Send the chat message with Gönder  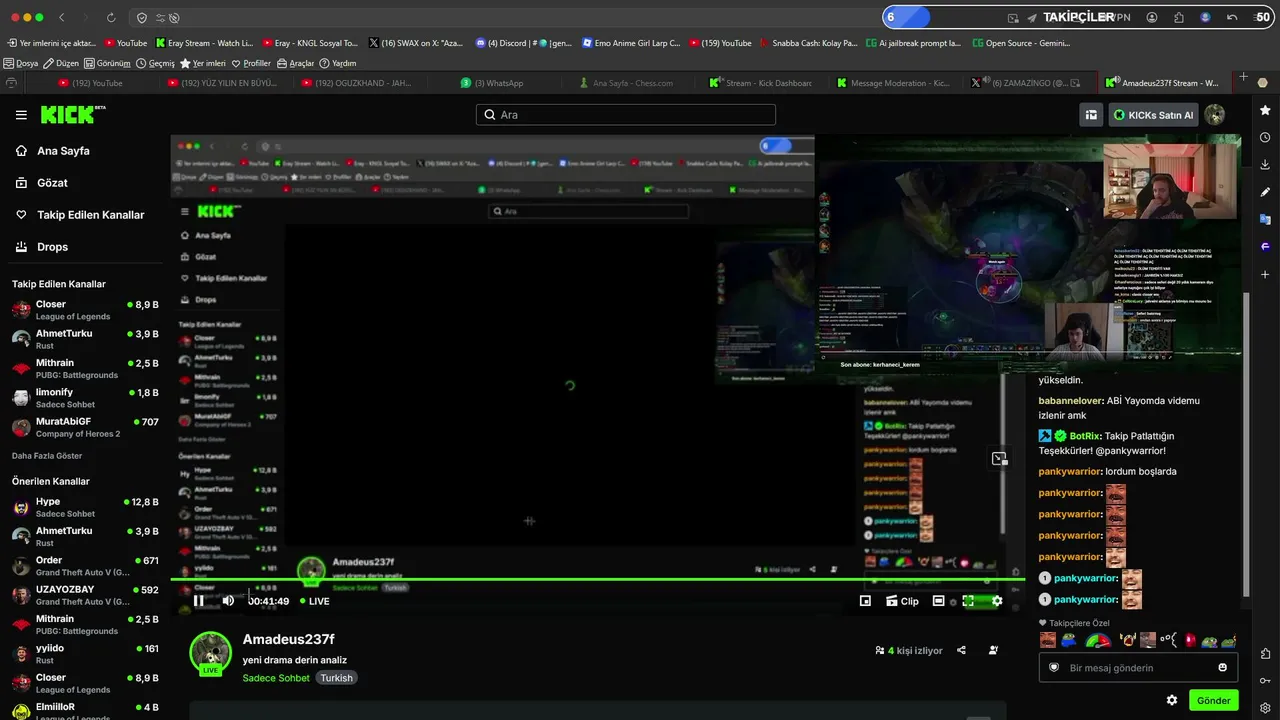coord(1213,700)
